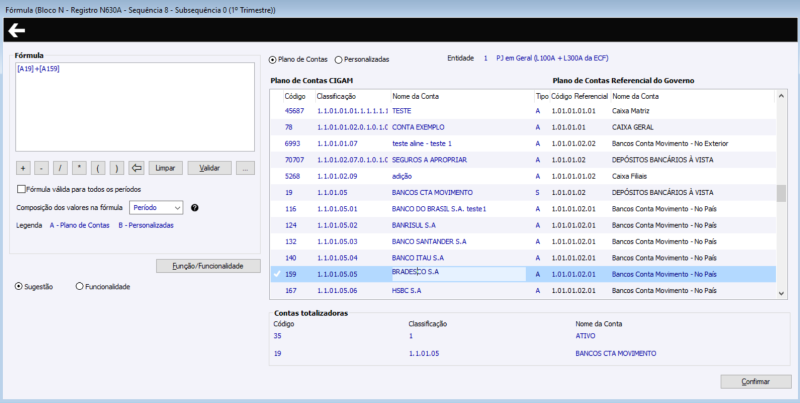This screenshot has height=403, width=800.
Task: Insert the multiplication asterisk operator
Action: coord(80,168)
